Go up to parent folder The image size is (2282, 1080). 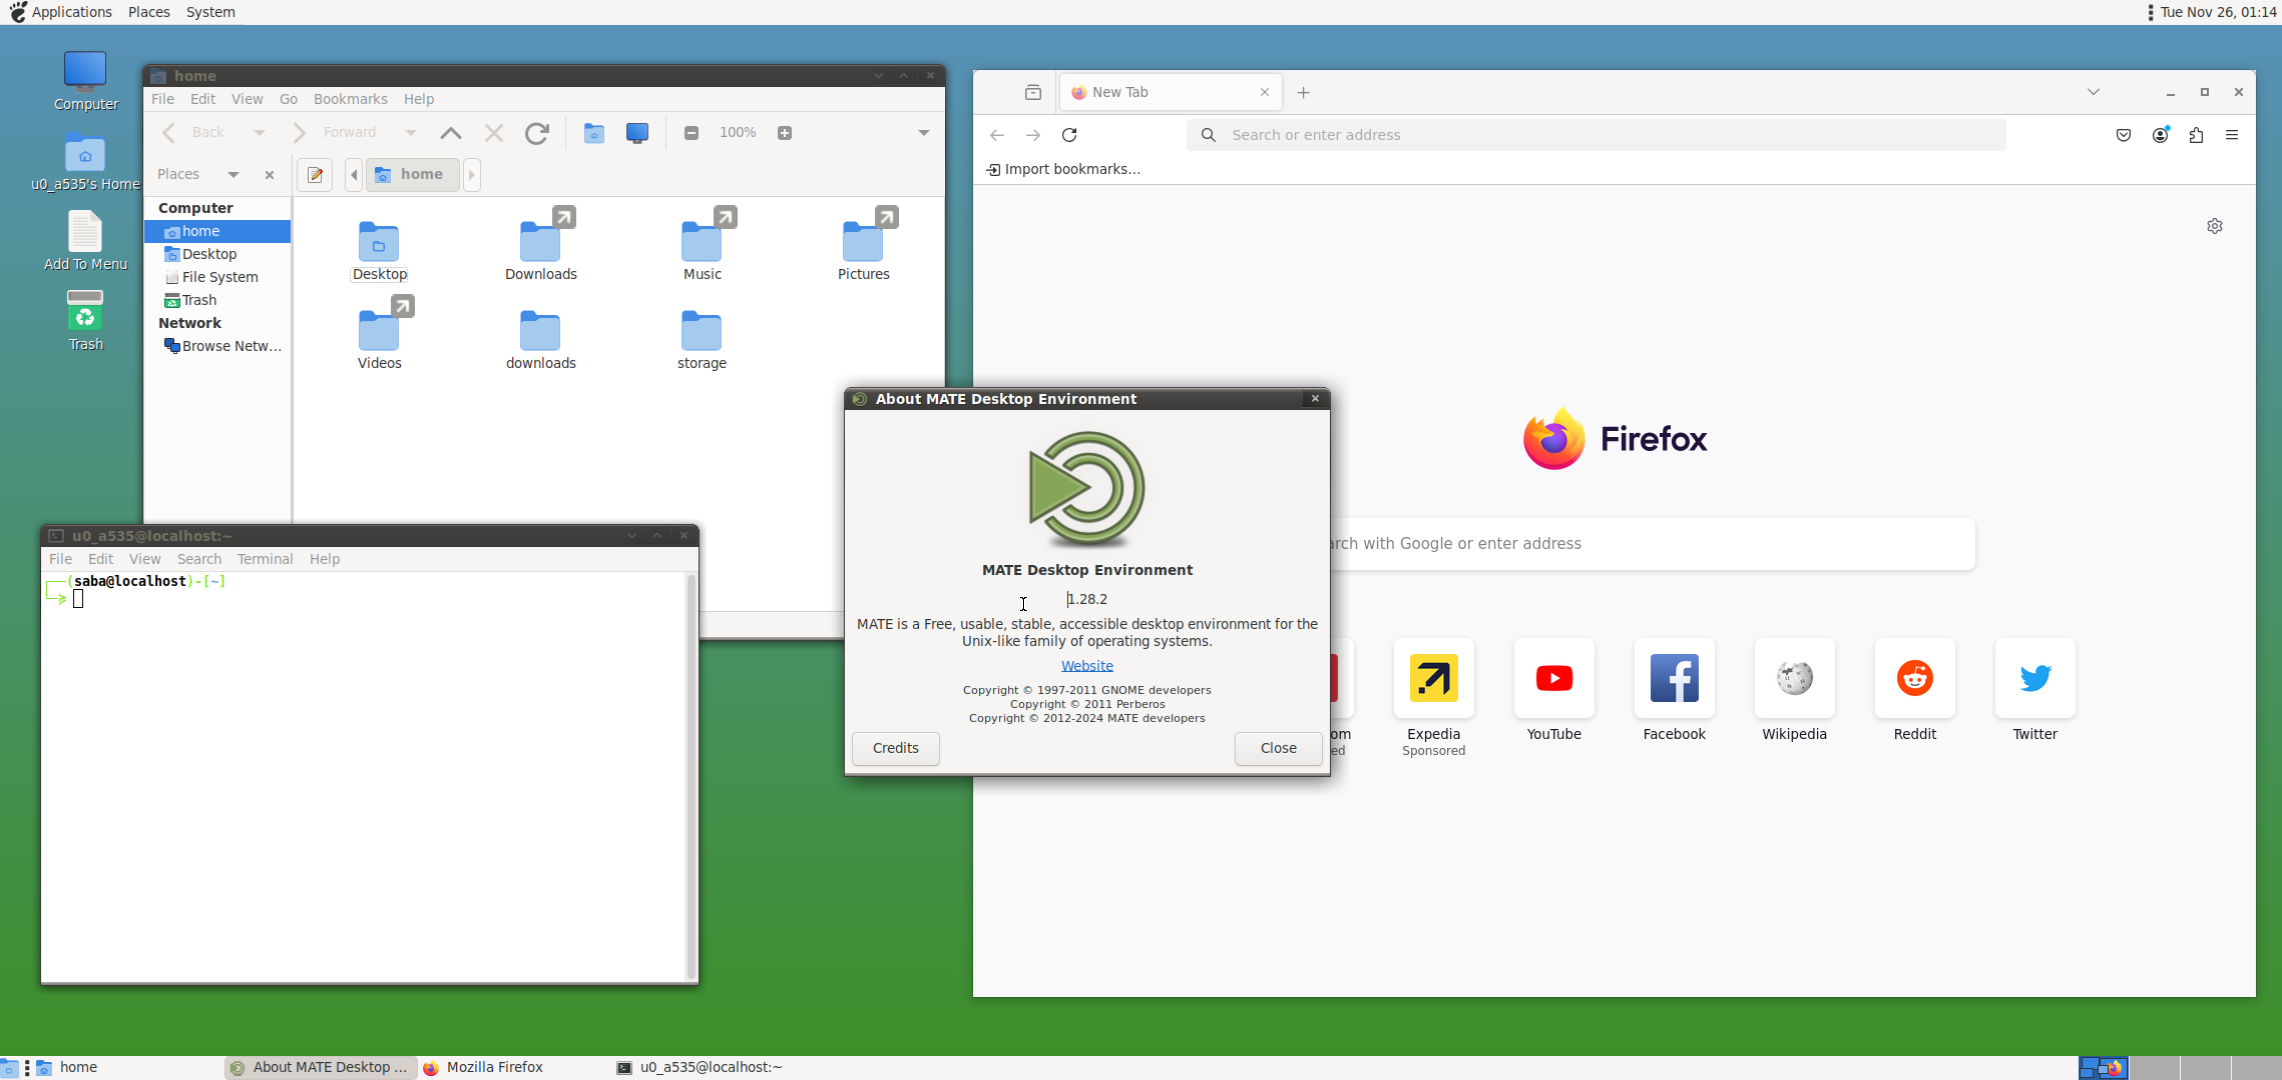coord(451,133)
